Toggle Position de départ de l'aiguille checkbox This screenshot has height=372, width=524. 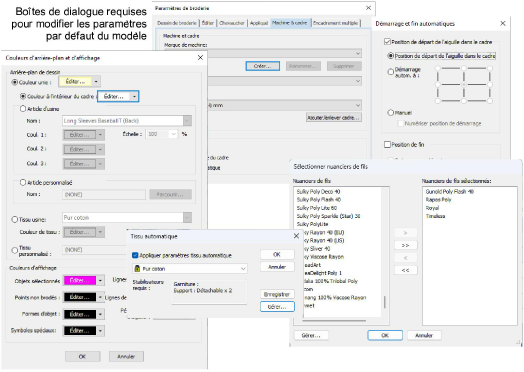[387, 41]
